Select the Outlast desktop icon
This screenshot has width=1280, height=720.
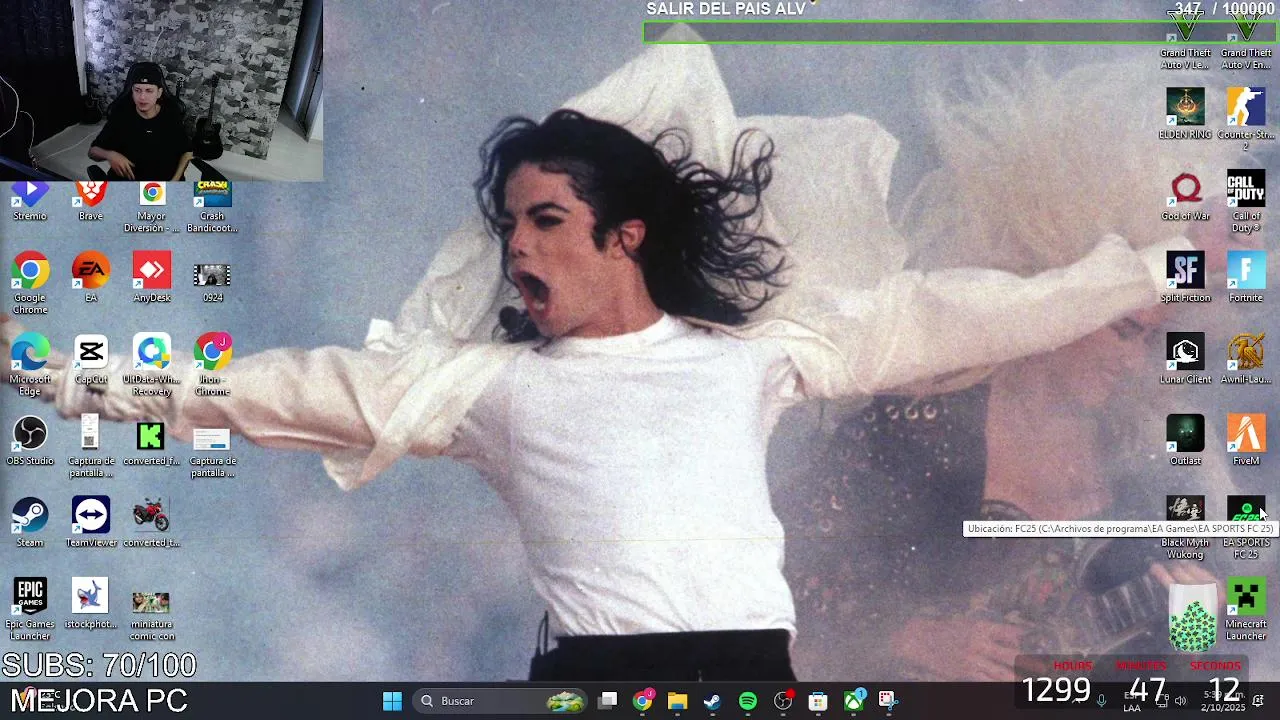(1186, 441)
